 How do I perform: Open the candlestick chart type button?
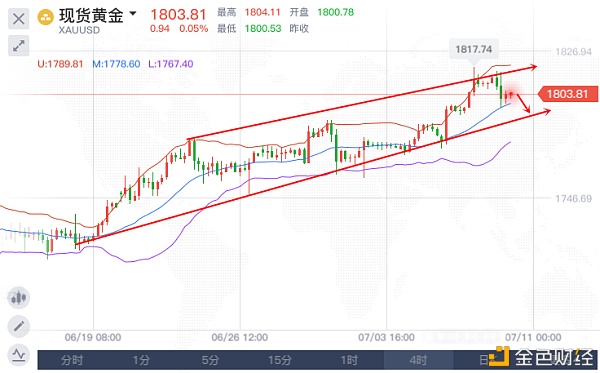tap(18, 298)
